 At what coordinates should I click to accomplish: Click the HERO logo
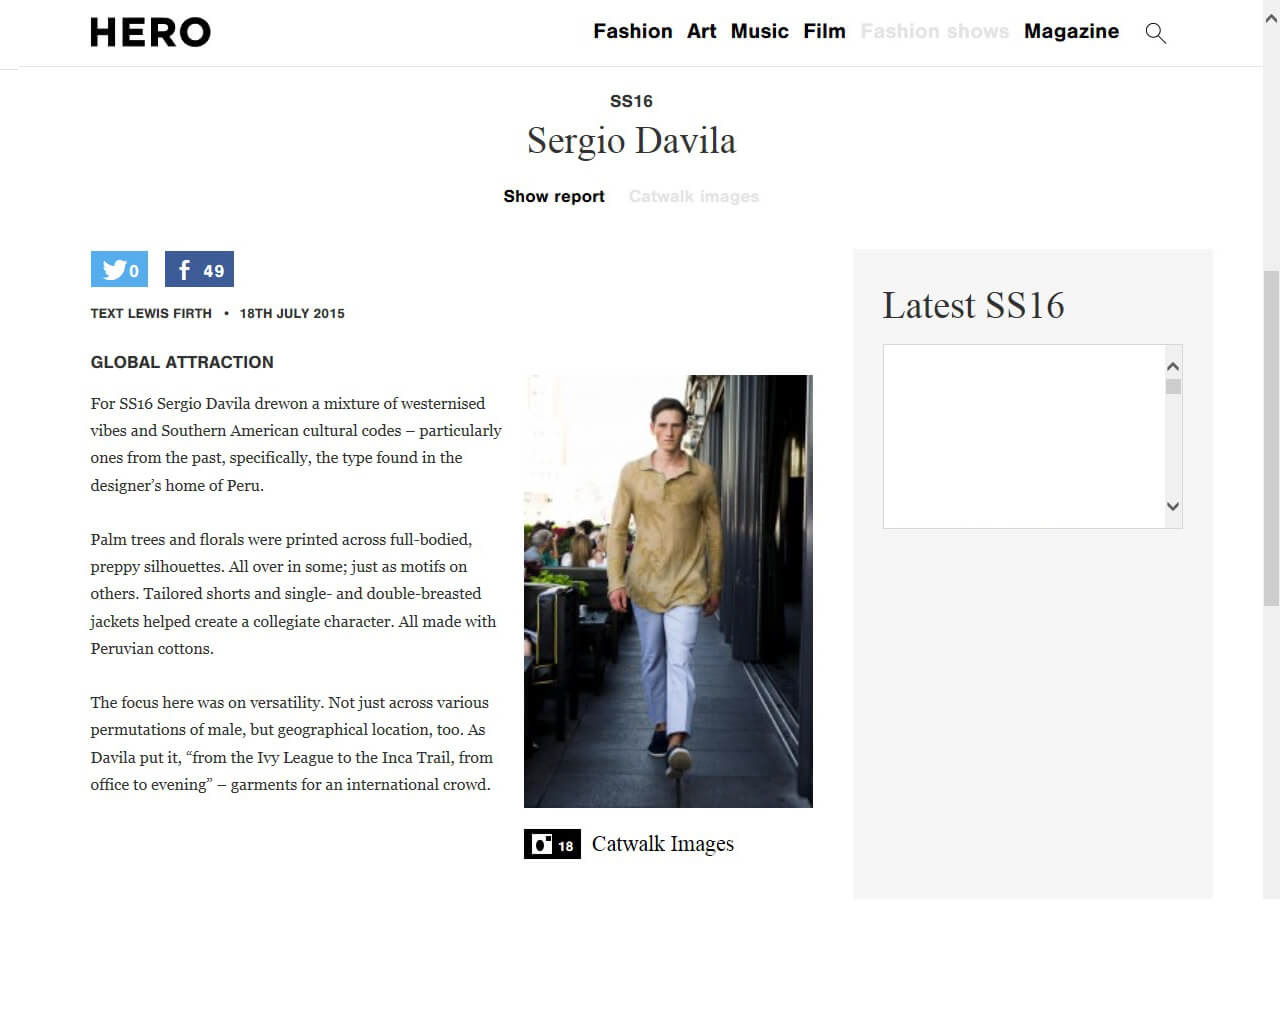pyautogui.click(x=151, y=32)
